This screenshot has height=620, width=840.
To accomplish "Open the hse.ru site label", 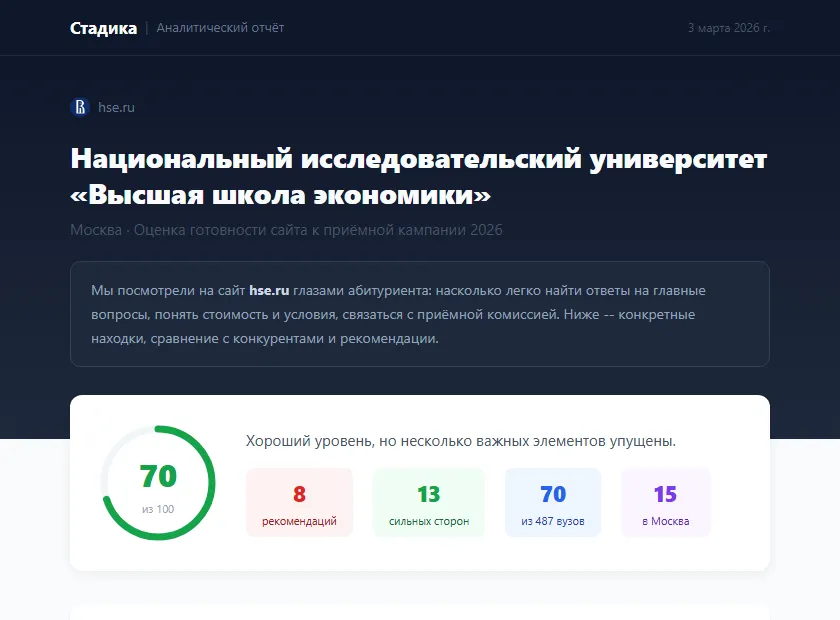I will pos(116,107).
